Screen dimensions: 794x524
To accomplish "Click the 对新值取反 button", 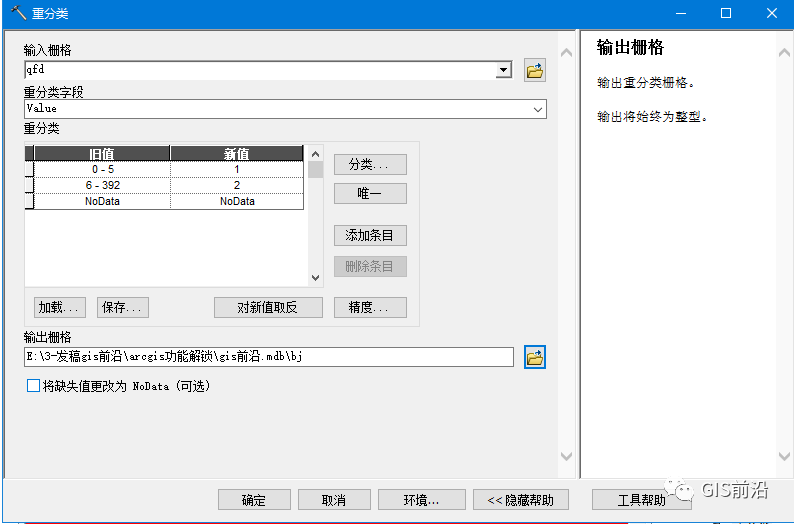I will point(268,307).
